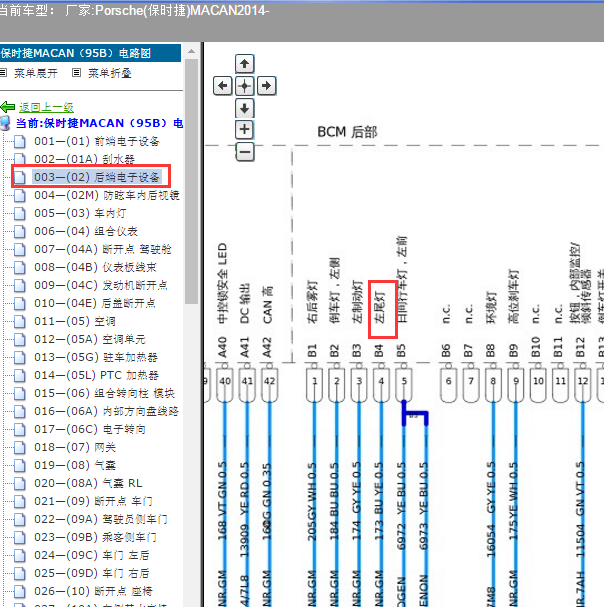Open 001—(01) 前端电子设备 diagram
The width and height of the screenshot is (604, 607).
click(97, 141)
